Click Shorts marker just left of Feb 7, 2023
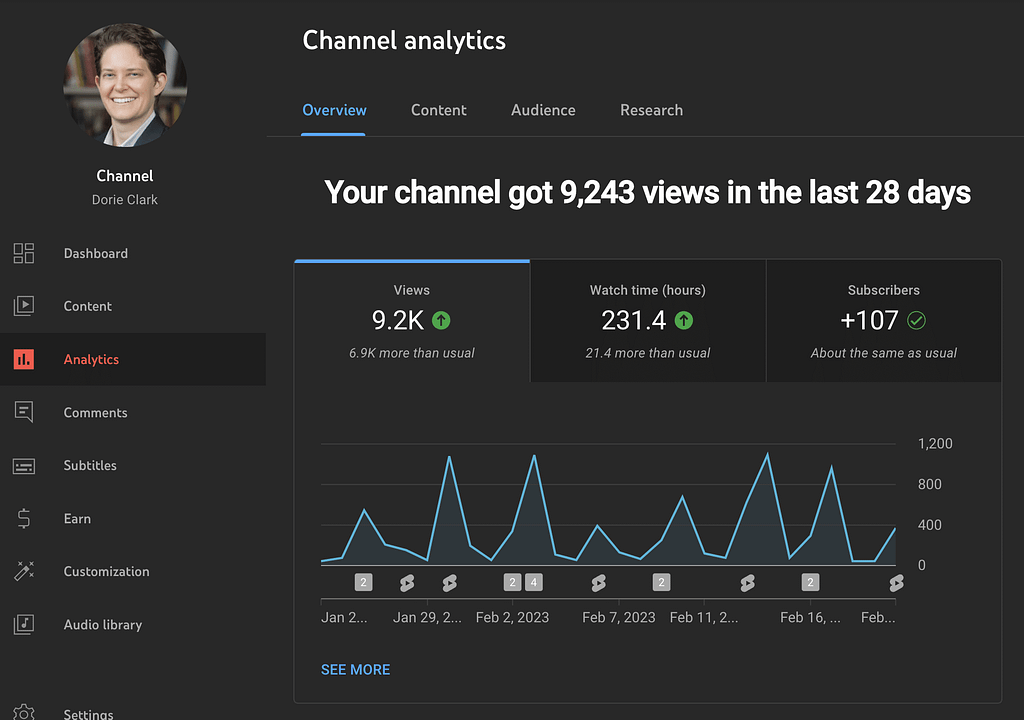1024x720 pixels. tap(598, 583)
